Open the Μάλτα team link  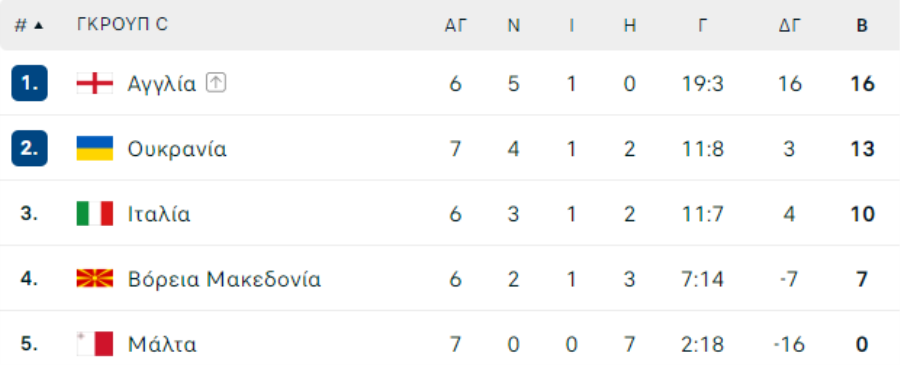pyautogui.click(x=162, y=344)
